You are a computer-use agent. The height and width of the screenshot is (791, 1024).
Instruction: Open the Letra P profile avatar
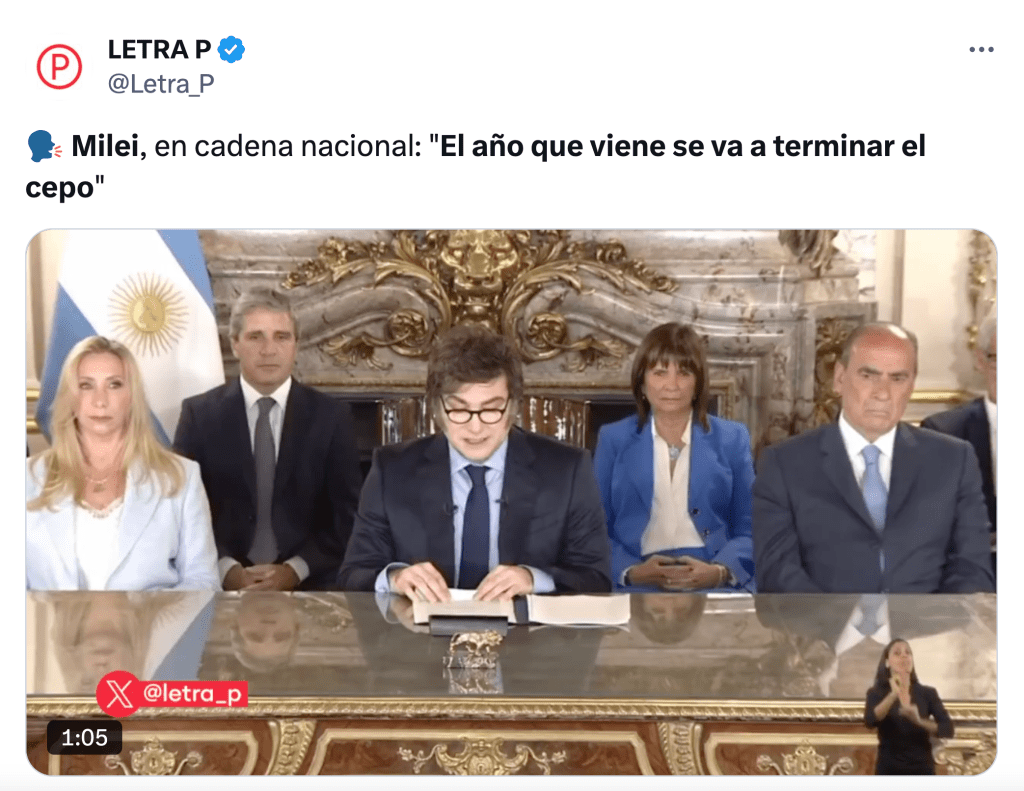point(59,67)
